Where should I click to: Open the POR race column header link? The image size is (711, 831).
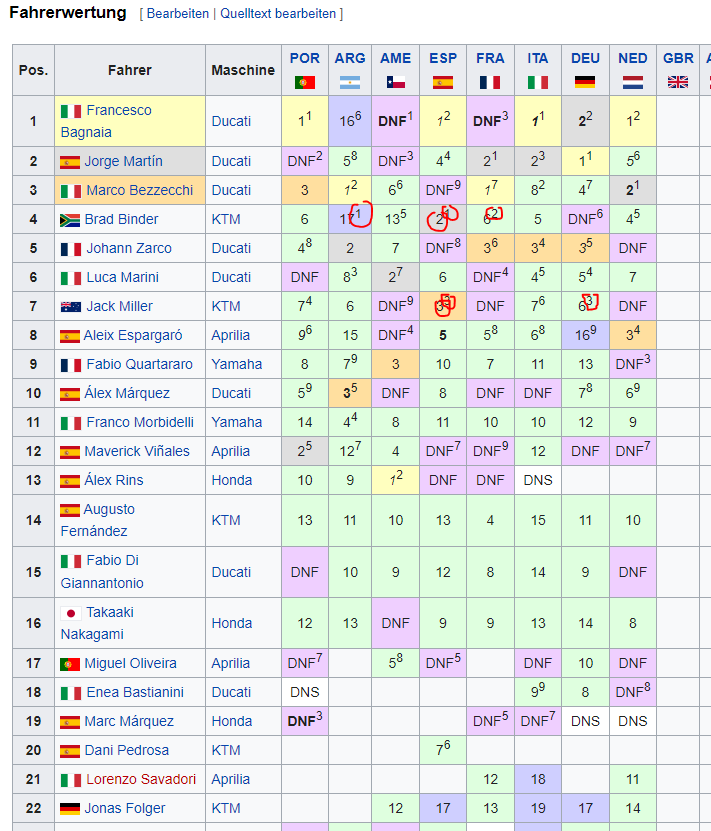tap(305, 58)
